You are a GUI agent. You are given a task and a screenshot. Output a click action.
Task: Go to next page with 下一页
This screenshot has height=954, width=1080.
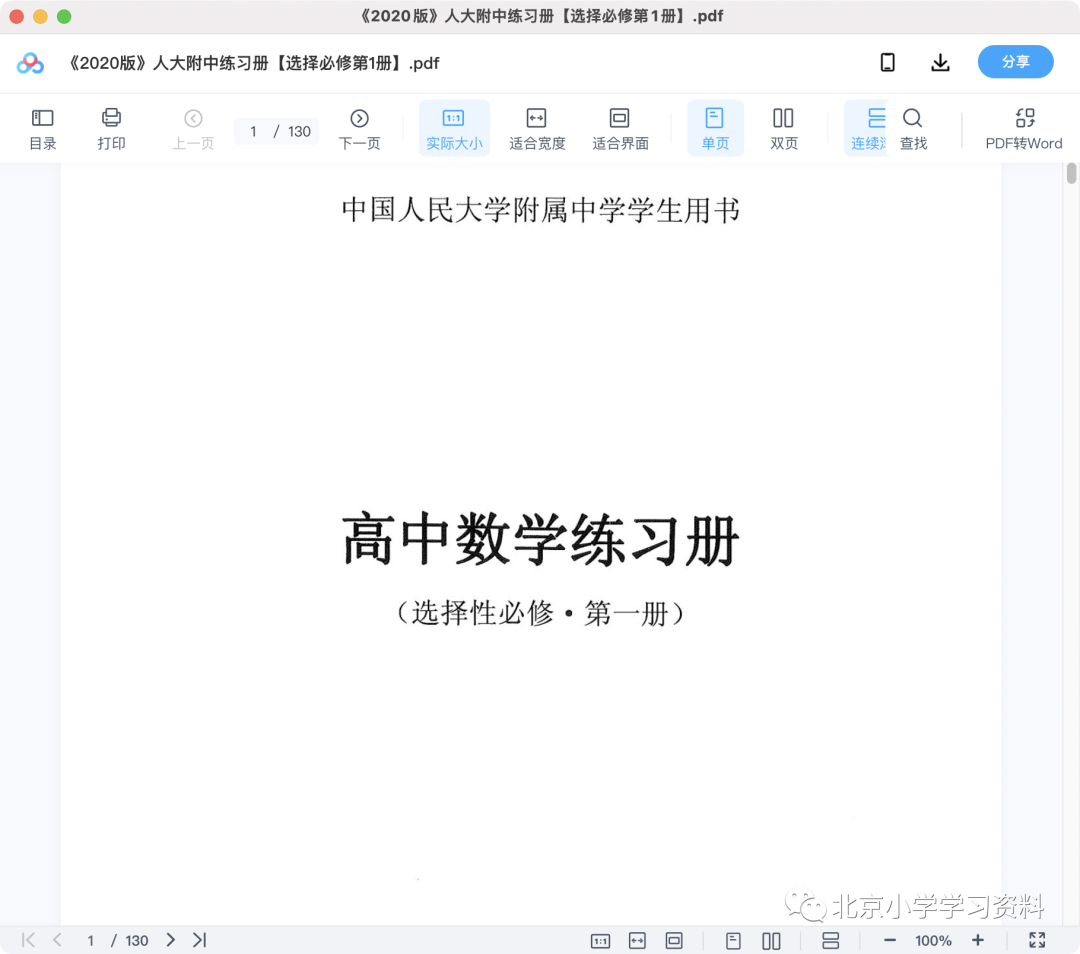360,129
